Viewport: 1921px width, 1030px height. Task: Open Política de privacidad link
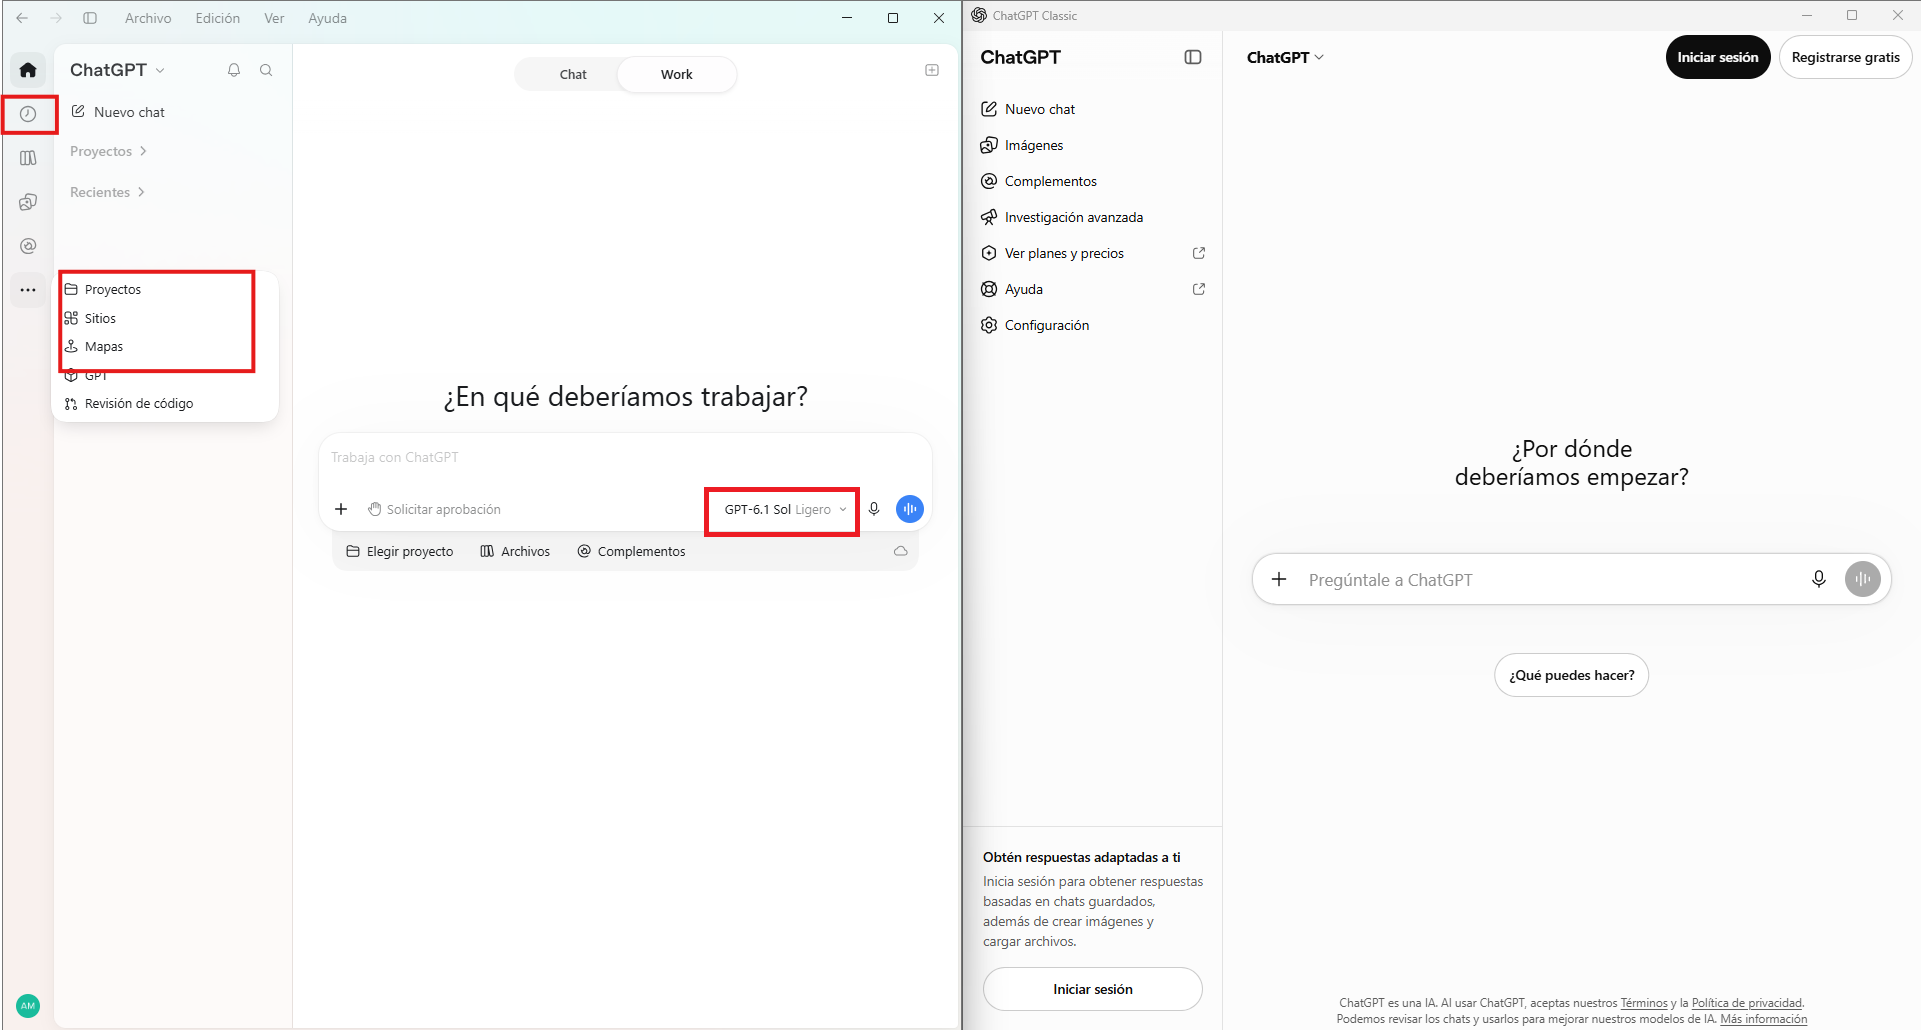1747,1003
